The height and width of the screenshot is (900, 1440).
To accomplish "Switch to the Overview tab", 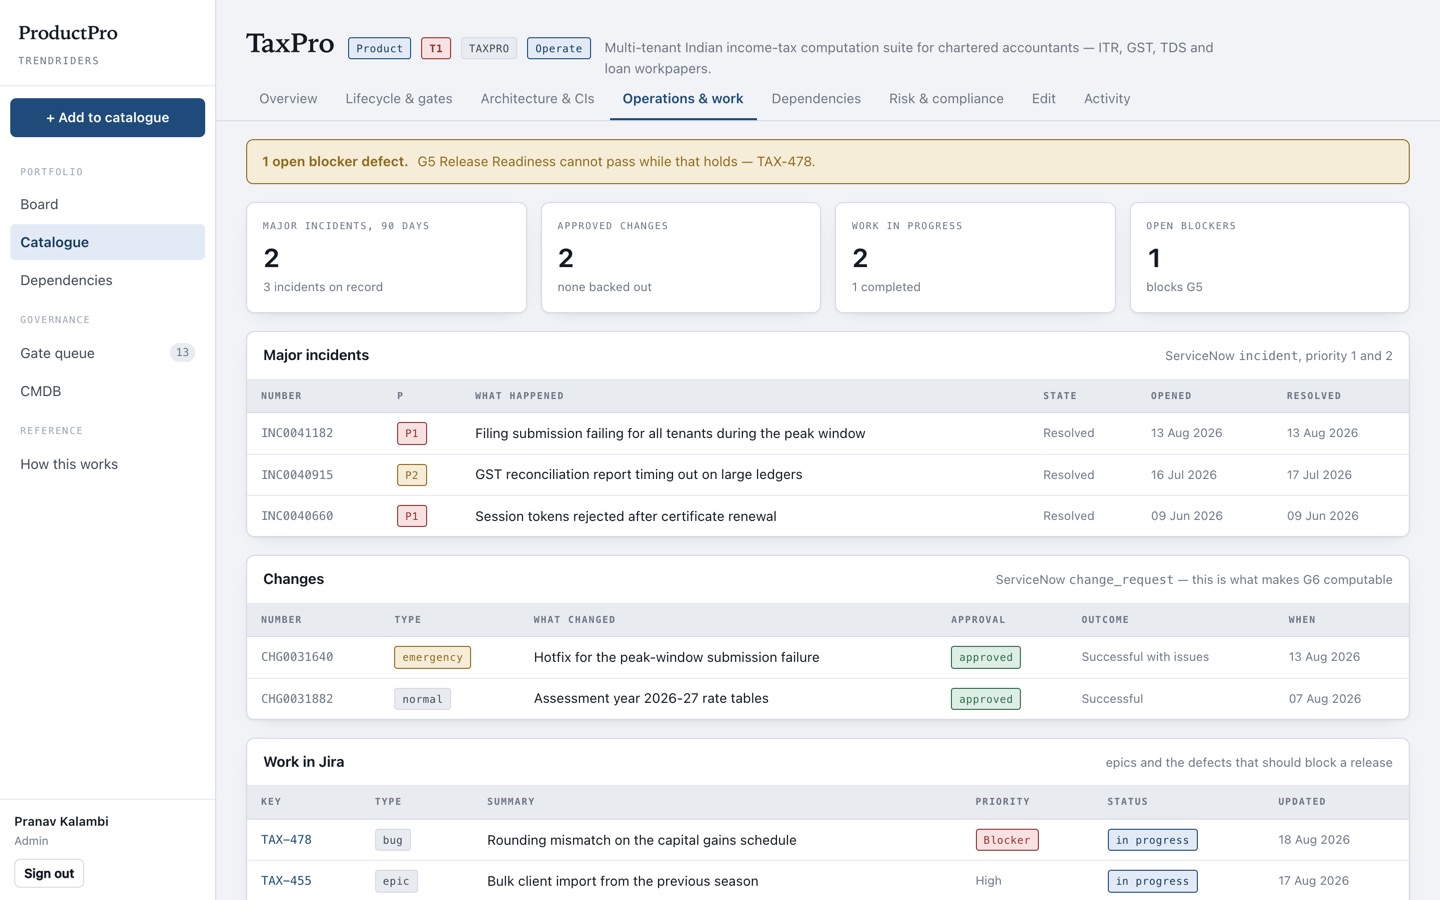I will tap(288, 99).
